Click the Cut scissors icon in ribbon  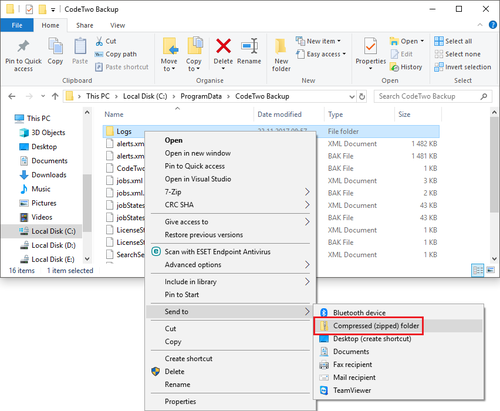click(x=99, y=41)
